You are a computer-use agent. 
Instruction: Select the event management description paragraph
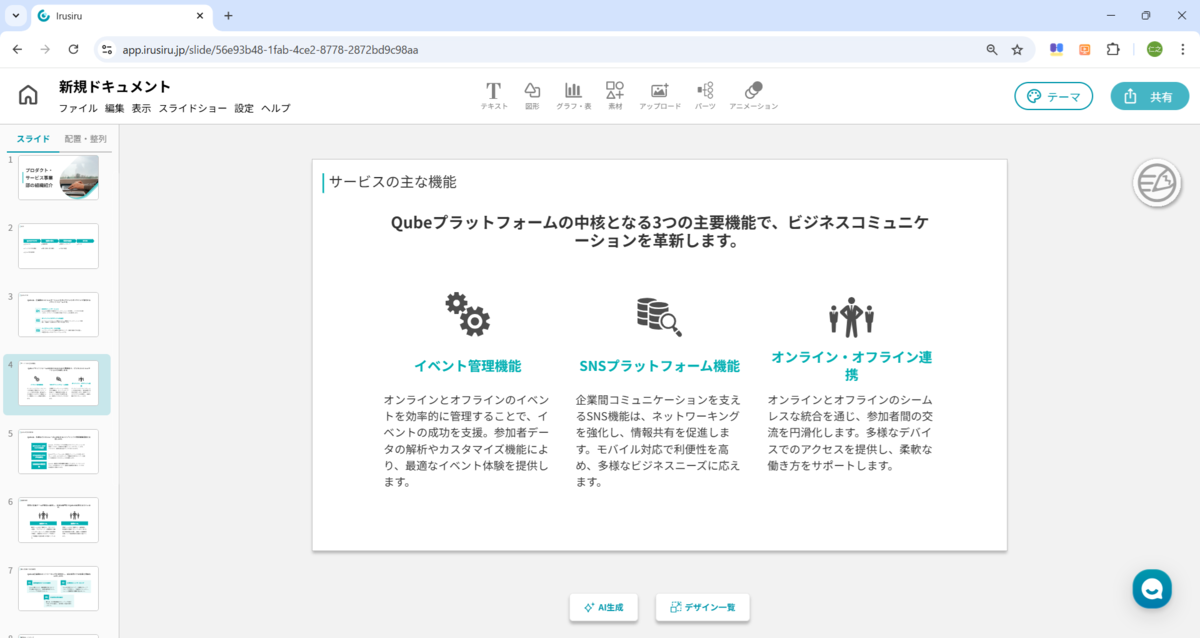pos(467,440)
